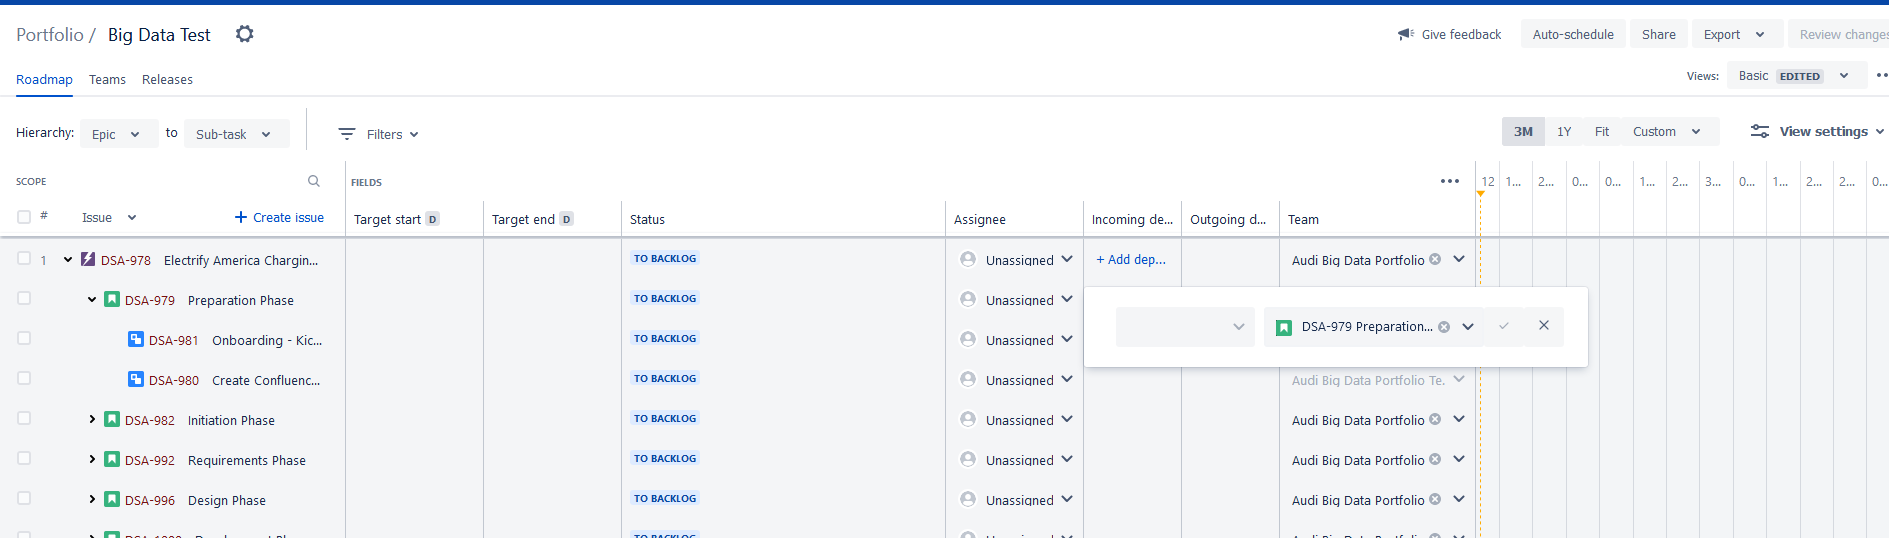The image size is (1889, 538).
Task: Collapse the DSA-978 epic row
Action: coord(68,259)
